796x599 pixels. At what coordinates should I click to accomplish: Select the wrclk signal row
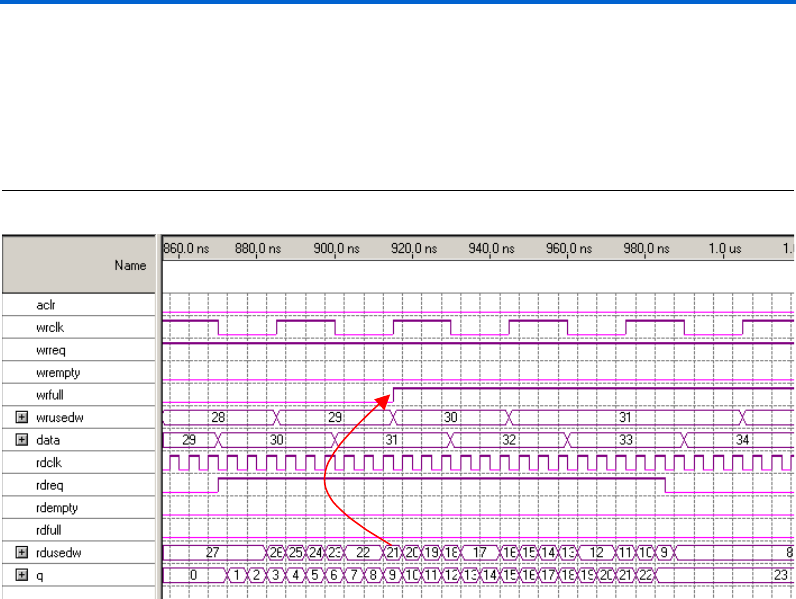coord(79,327)
